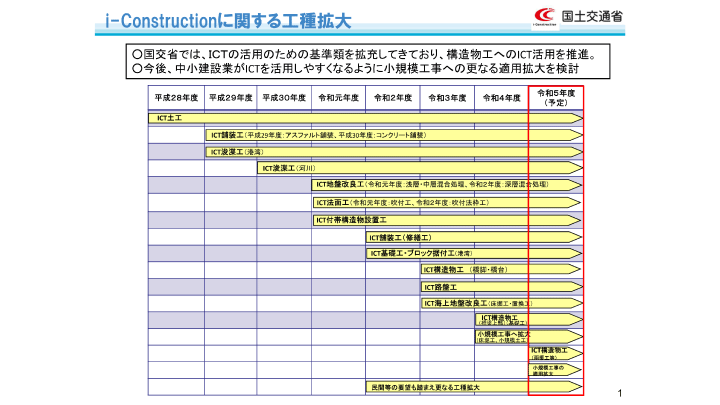Click the summary line starting '○国交省では、ICTの活用'
The height and width of the screenshot is (405, 720).
click(365, 54)
